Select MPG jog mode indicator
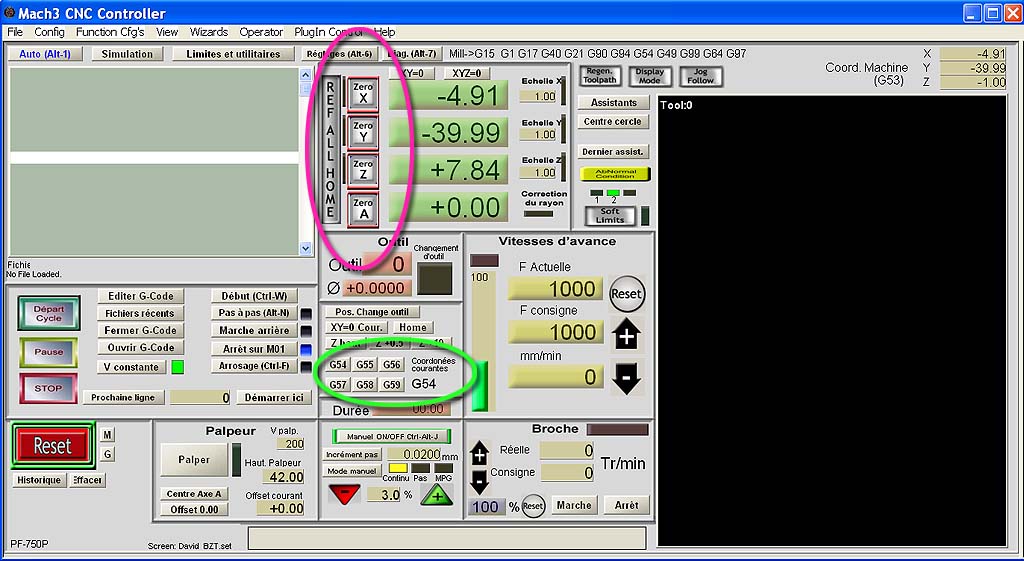1024x561 pixels. coord(443,468)
